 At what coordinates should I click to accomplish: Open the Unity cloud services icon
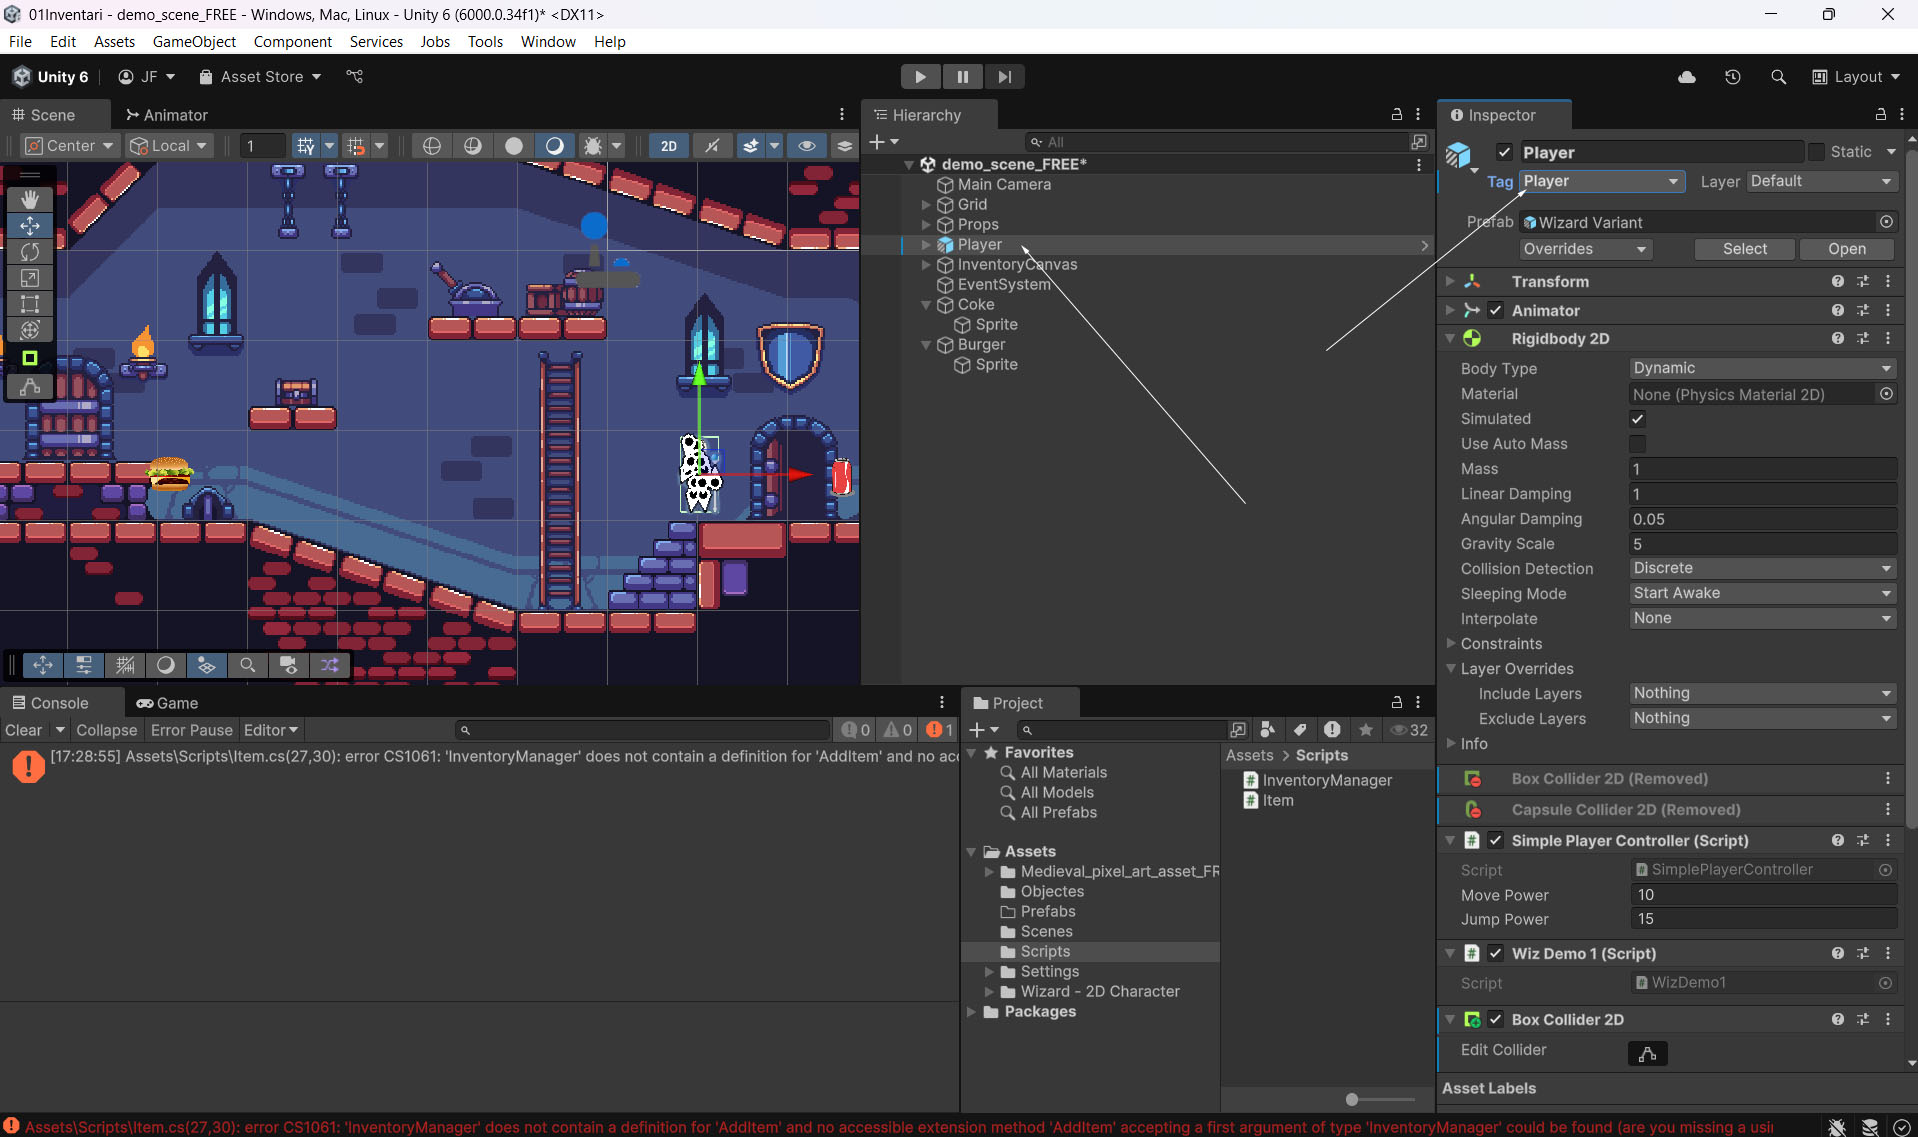pyautogui.click(x=1686, y=77)
